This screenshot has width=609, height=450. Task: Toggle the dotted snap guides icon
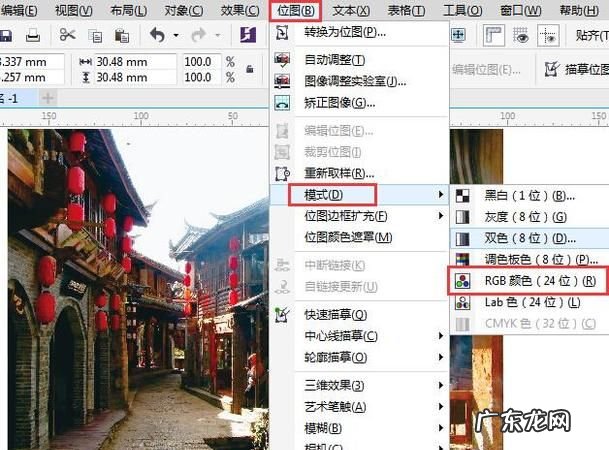click(x=548, y=35)
